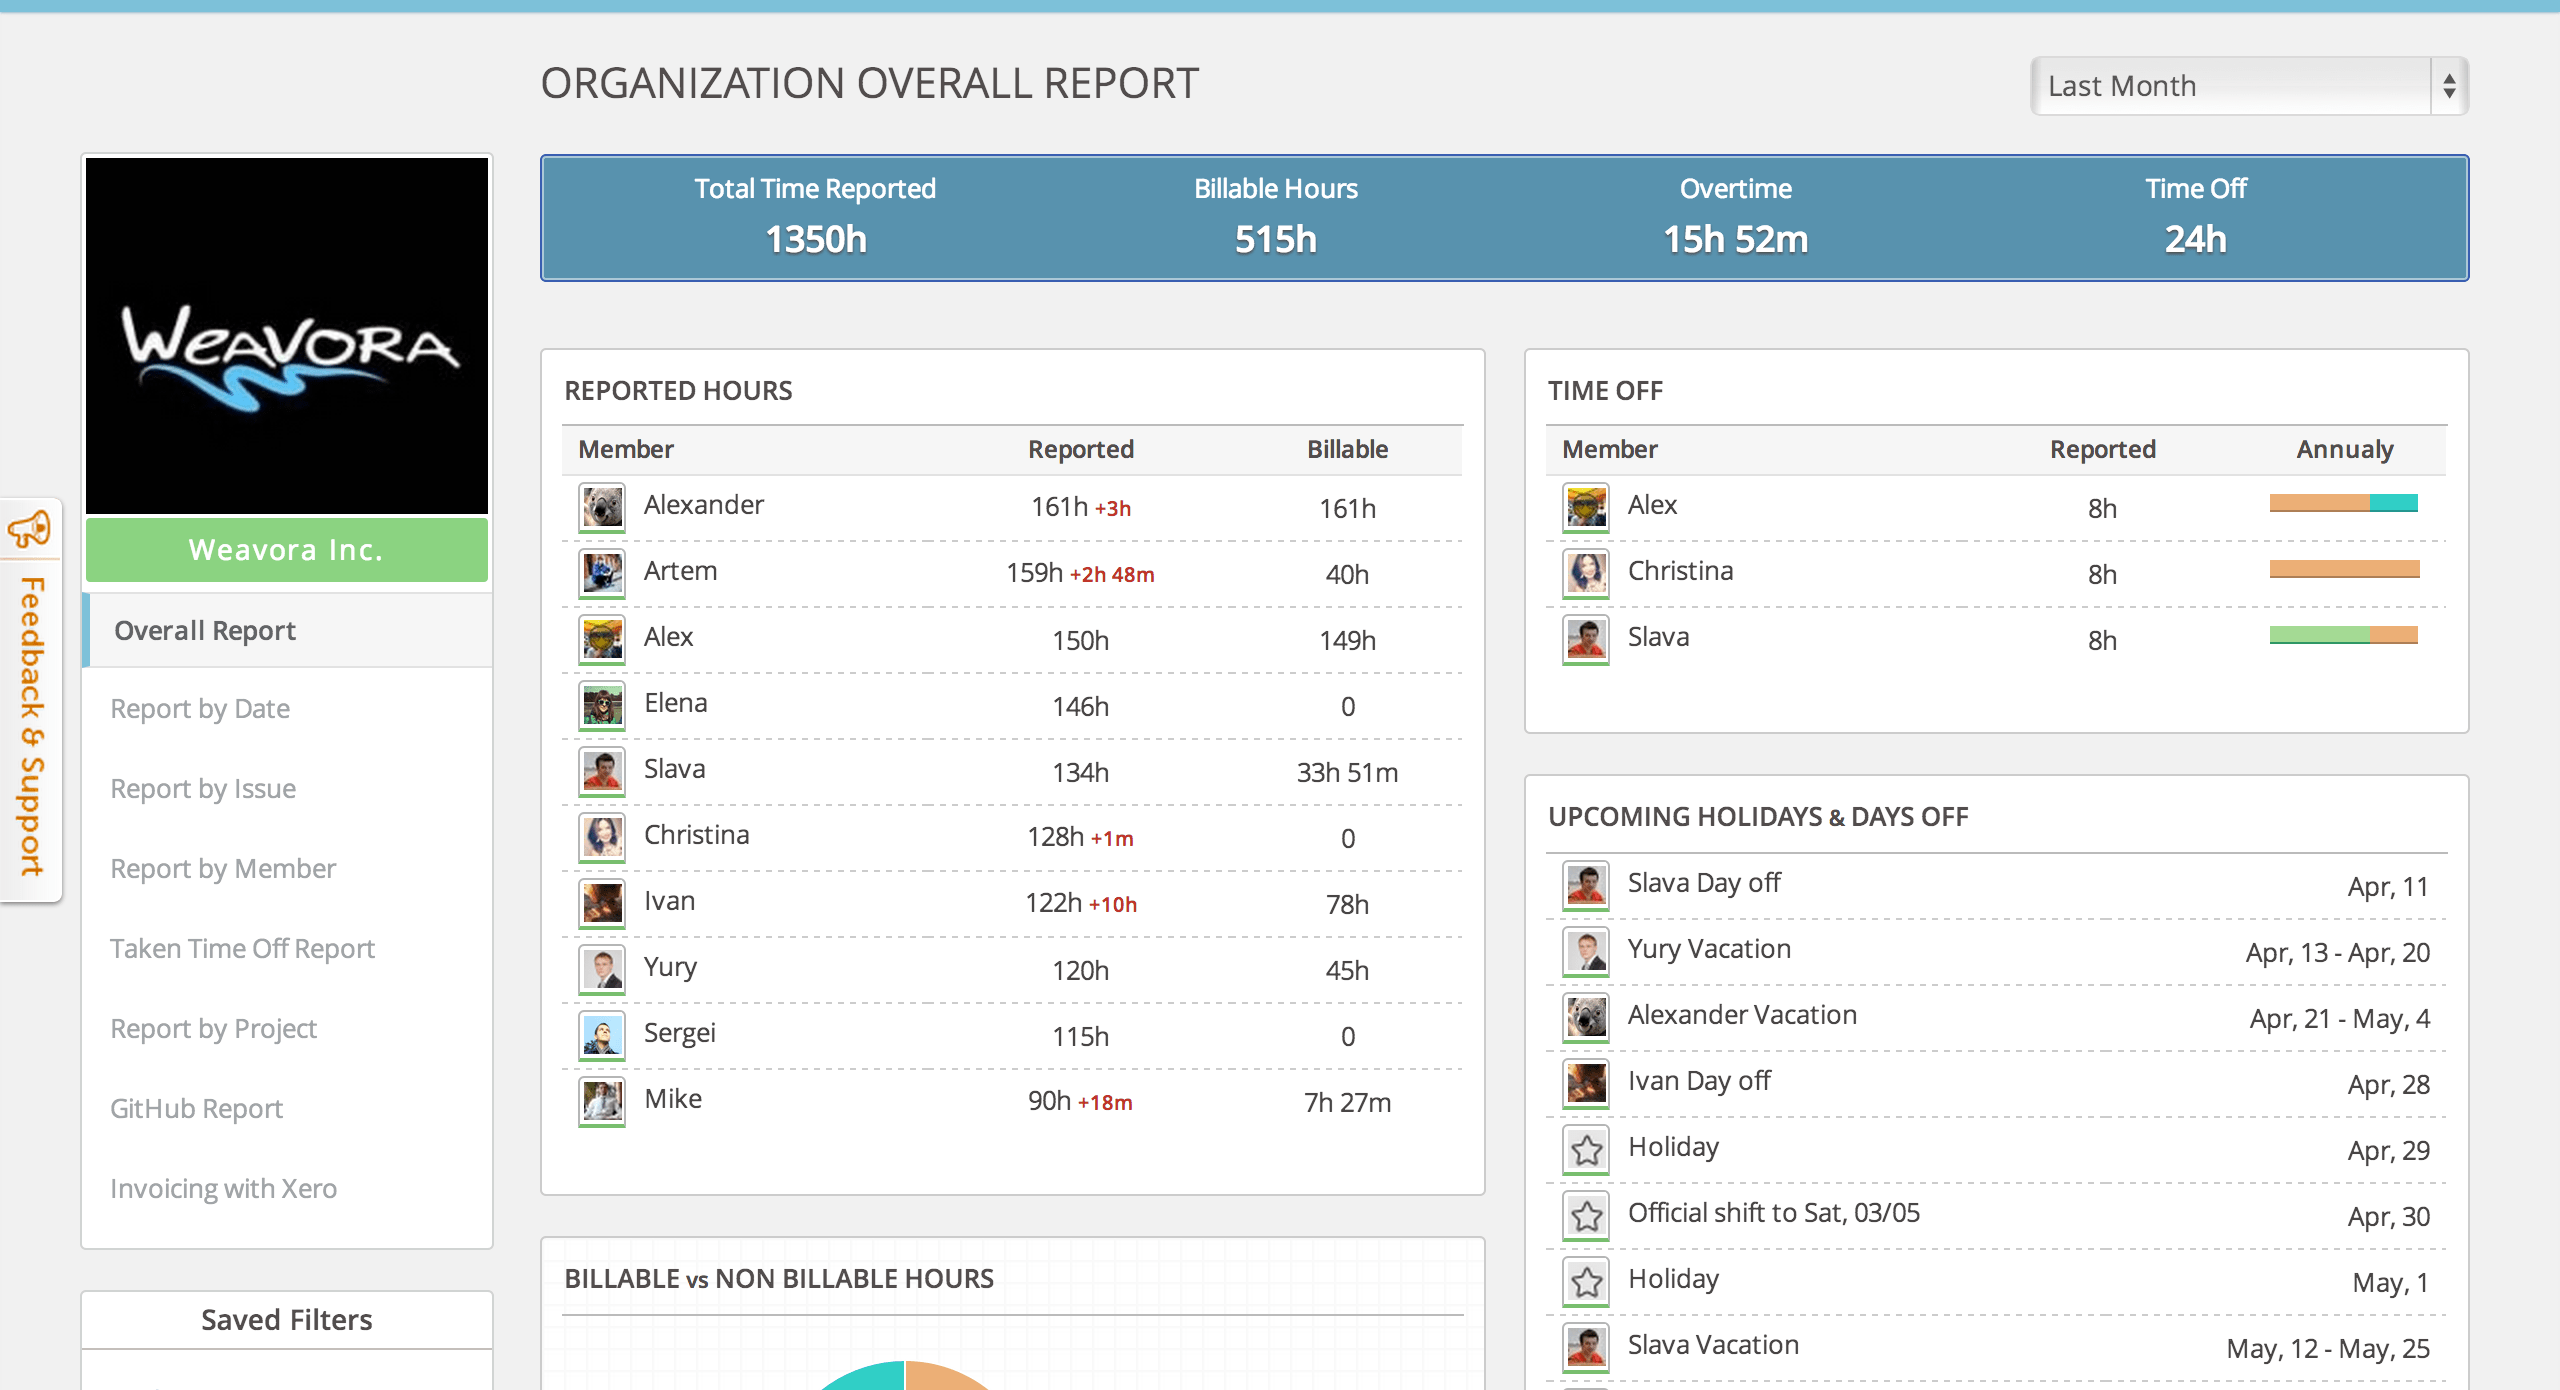Click avatar next to Alexander Vacation
Viewport: 2560px width, 1390px height.
point(1586,1018)
